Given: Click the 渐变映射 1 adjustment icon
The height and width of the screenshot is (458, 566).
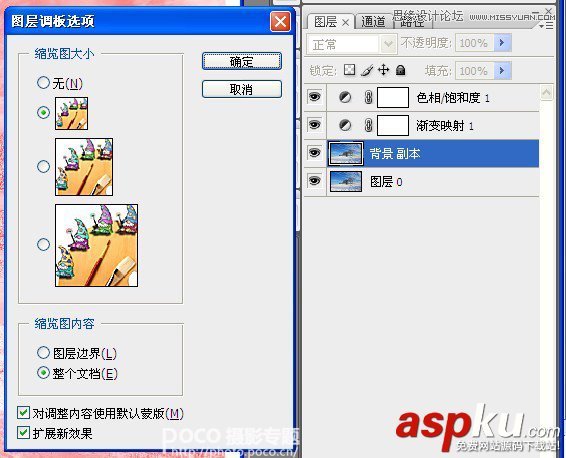Looking at the screenshot, I should pyautogui.click(x=345, y=125).
